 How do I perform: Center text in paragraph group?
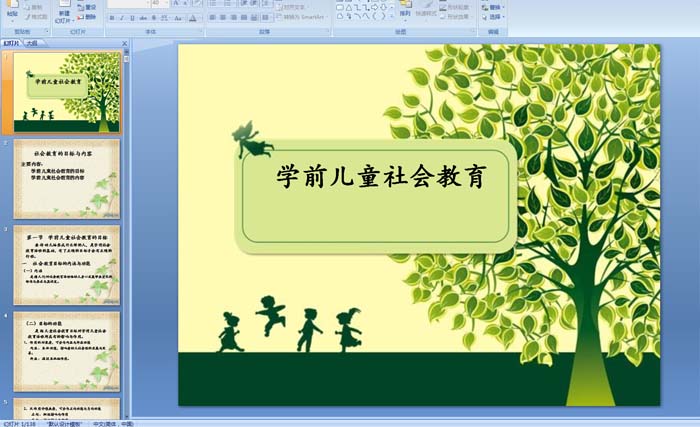pos(223,17)
